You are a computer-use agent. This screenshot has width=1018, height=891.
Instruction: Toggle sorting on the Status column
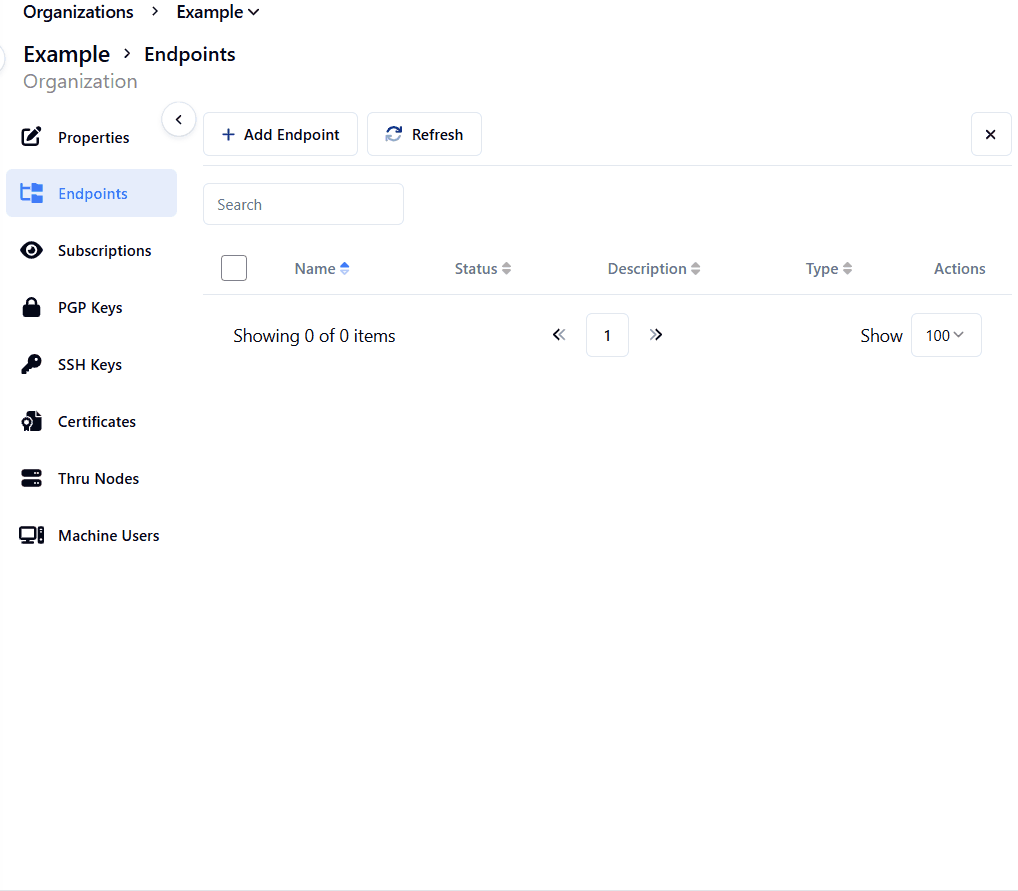[506, 268]
